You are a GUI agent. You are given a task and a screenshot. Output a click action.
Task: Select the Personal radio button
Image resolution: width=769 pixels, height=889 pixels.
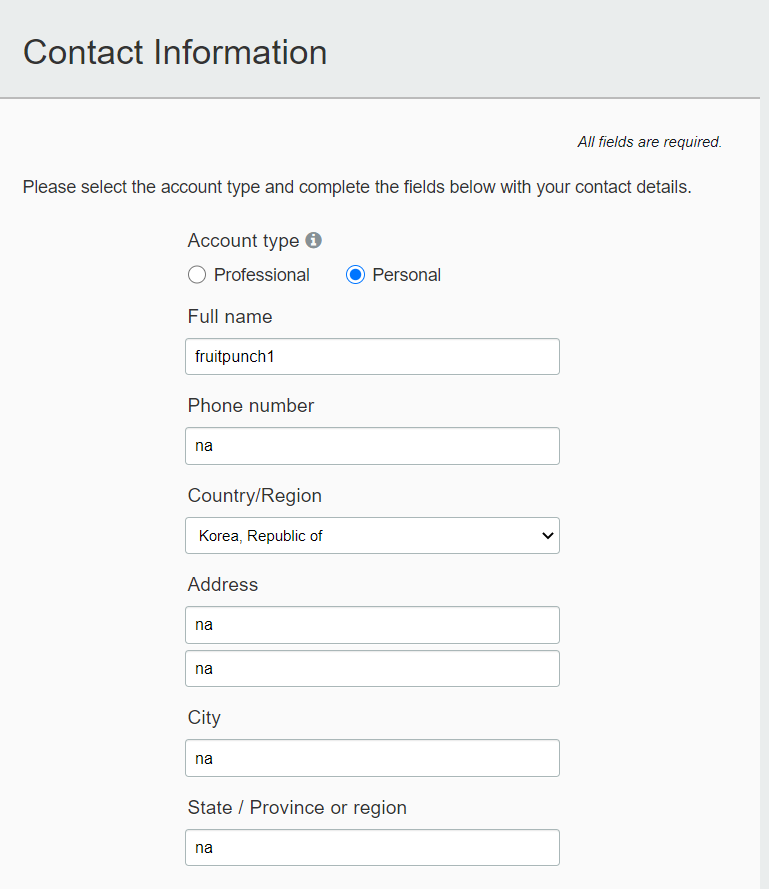pyautogui.click(x=355, y=275)
